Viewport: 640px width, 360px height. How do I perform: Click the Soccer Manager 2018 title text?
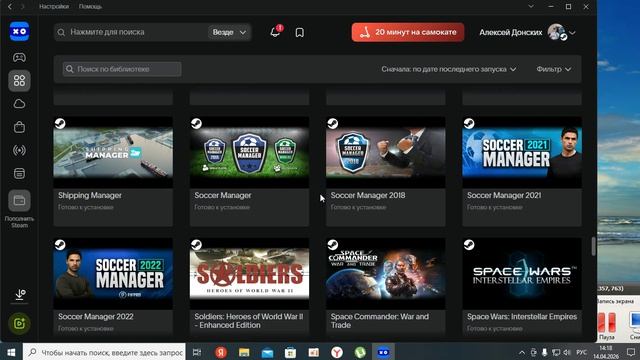368,196
